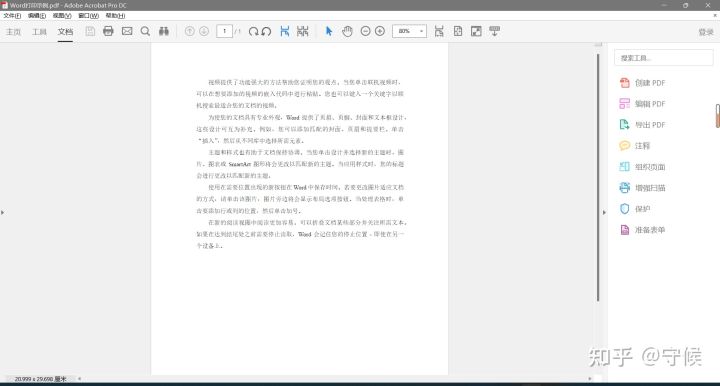The image size is (720, 386).
Task: Click the tools pane scrollbar handle
Action: click(x=717, y=116)
